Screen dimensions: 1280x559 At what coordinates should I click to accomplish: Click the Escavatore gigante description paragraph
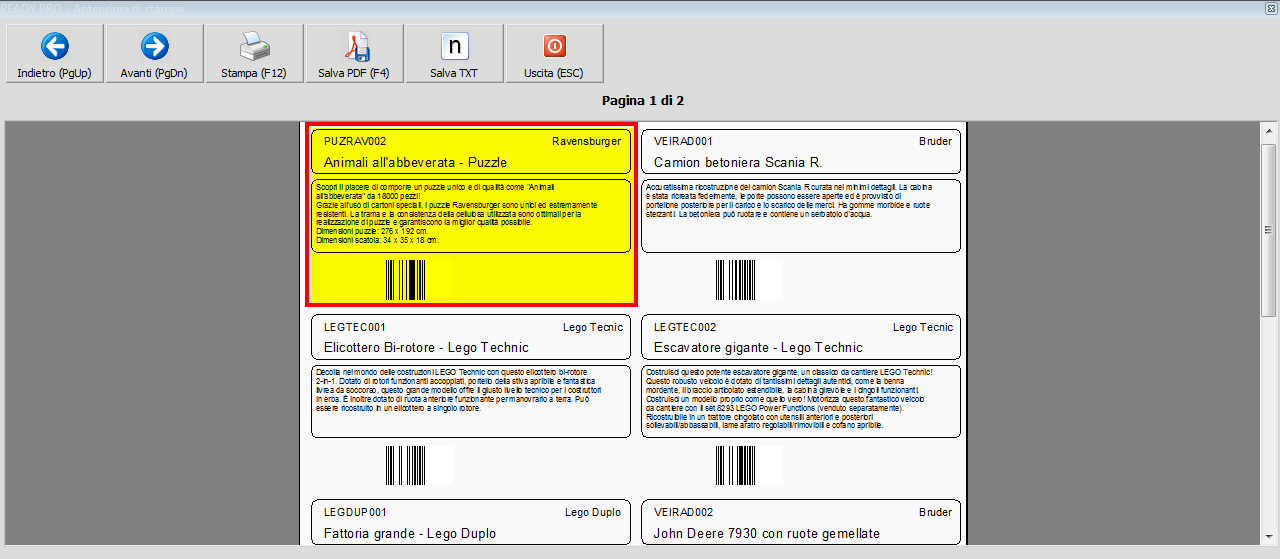[790, 397]
